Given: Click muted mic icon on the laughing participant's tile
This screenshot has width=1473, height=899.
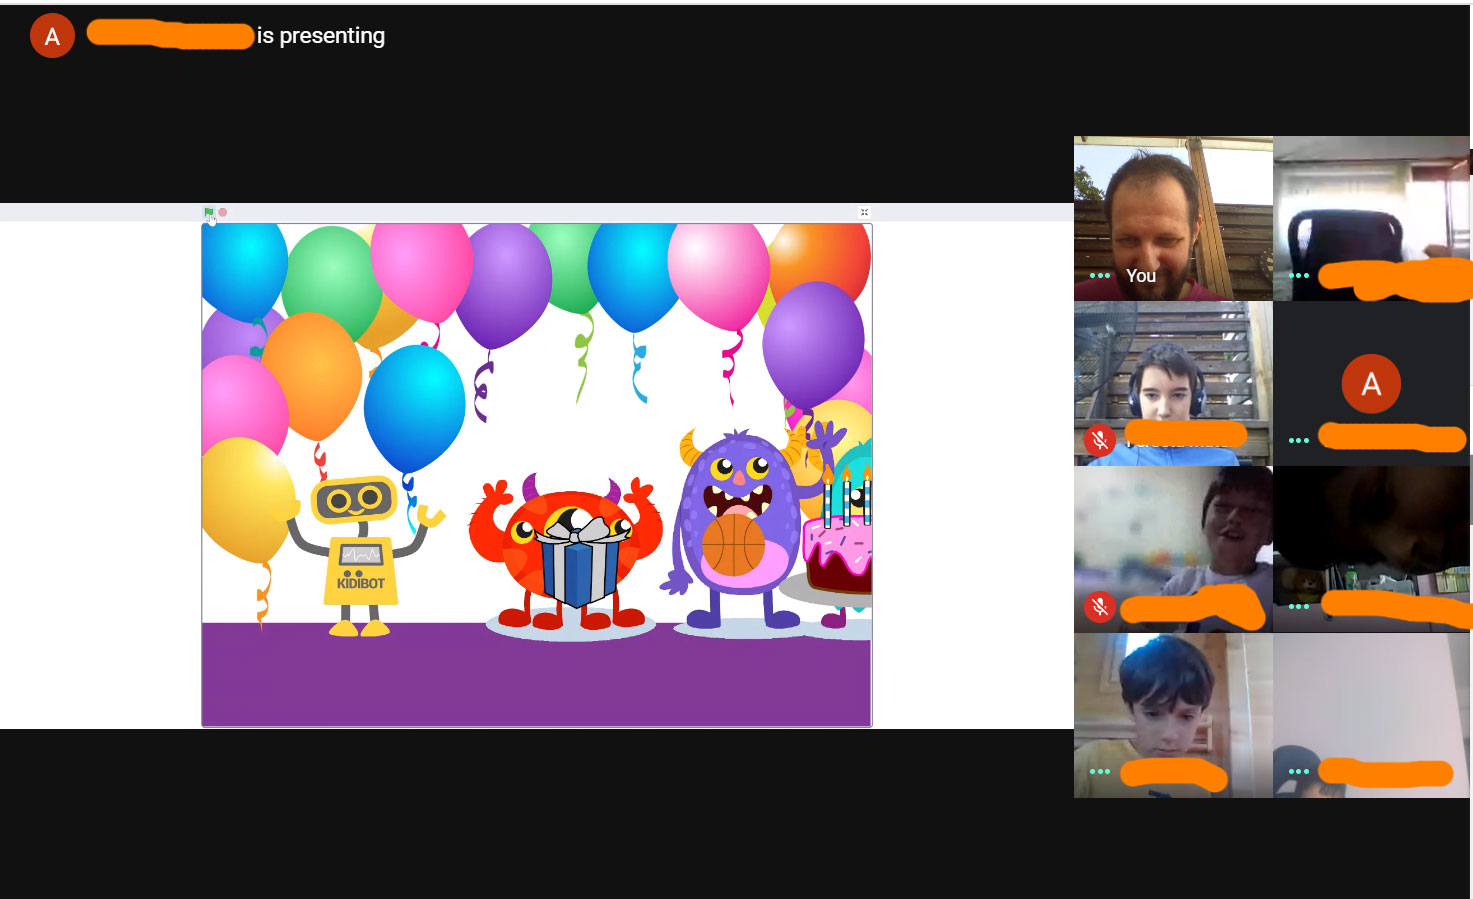Looking at the screenshot, I should point(1100,606).
